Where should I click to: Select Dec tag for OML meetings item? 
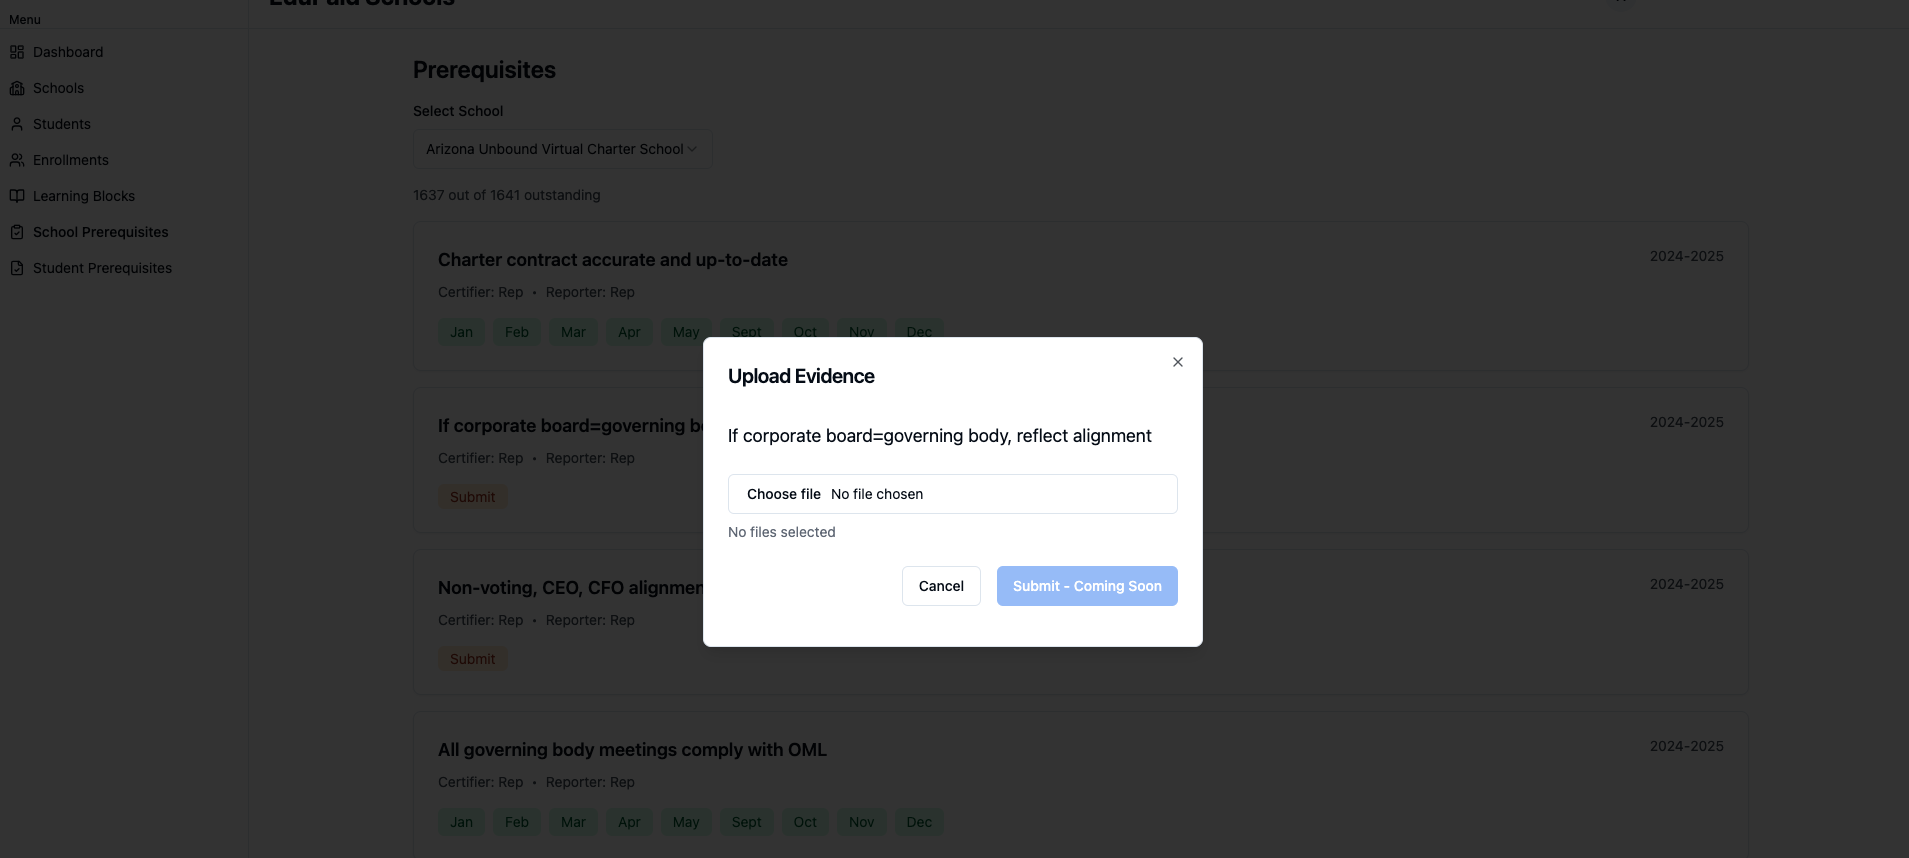pyautogui.click(x=919, y=822)
